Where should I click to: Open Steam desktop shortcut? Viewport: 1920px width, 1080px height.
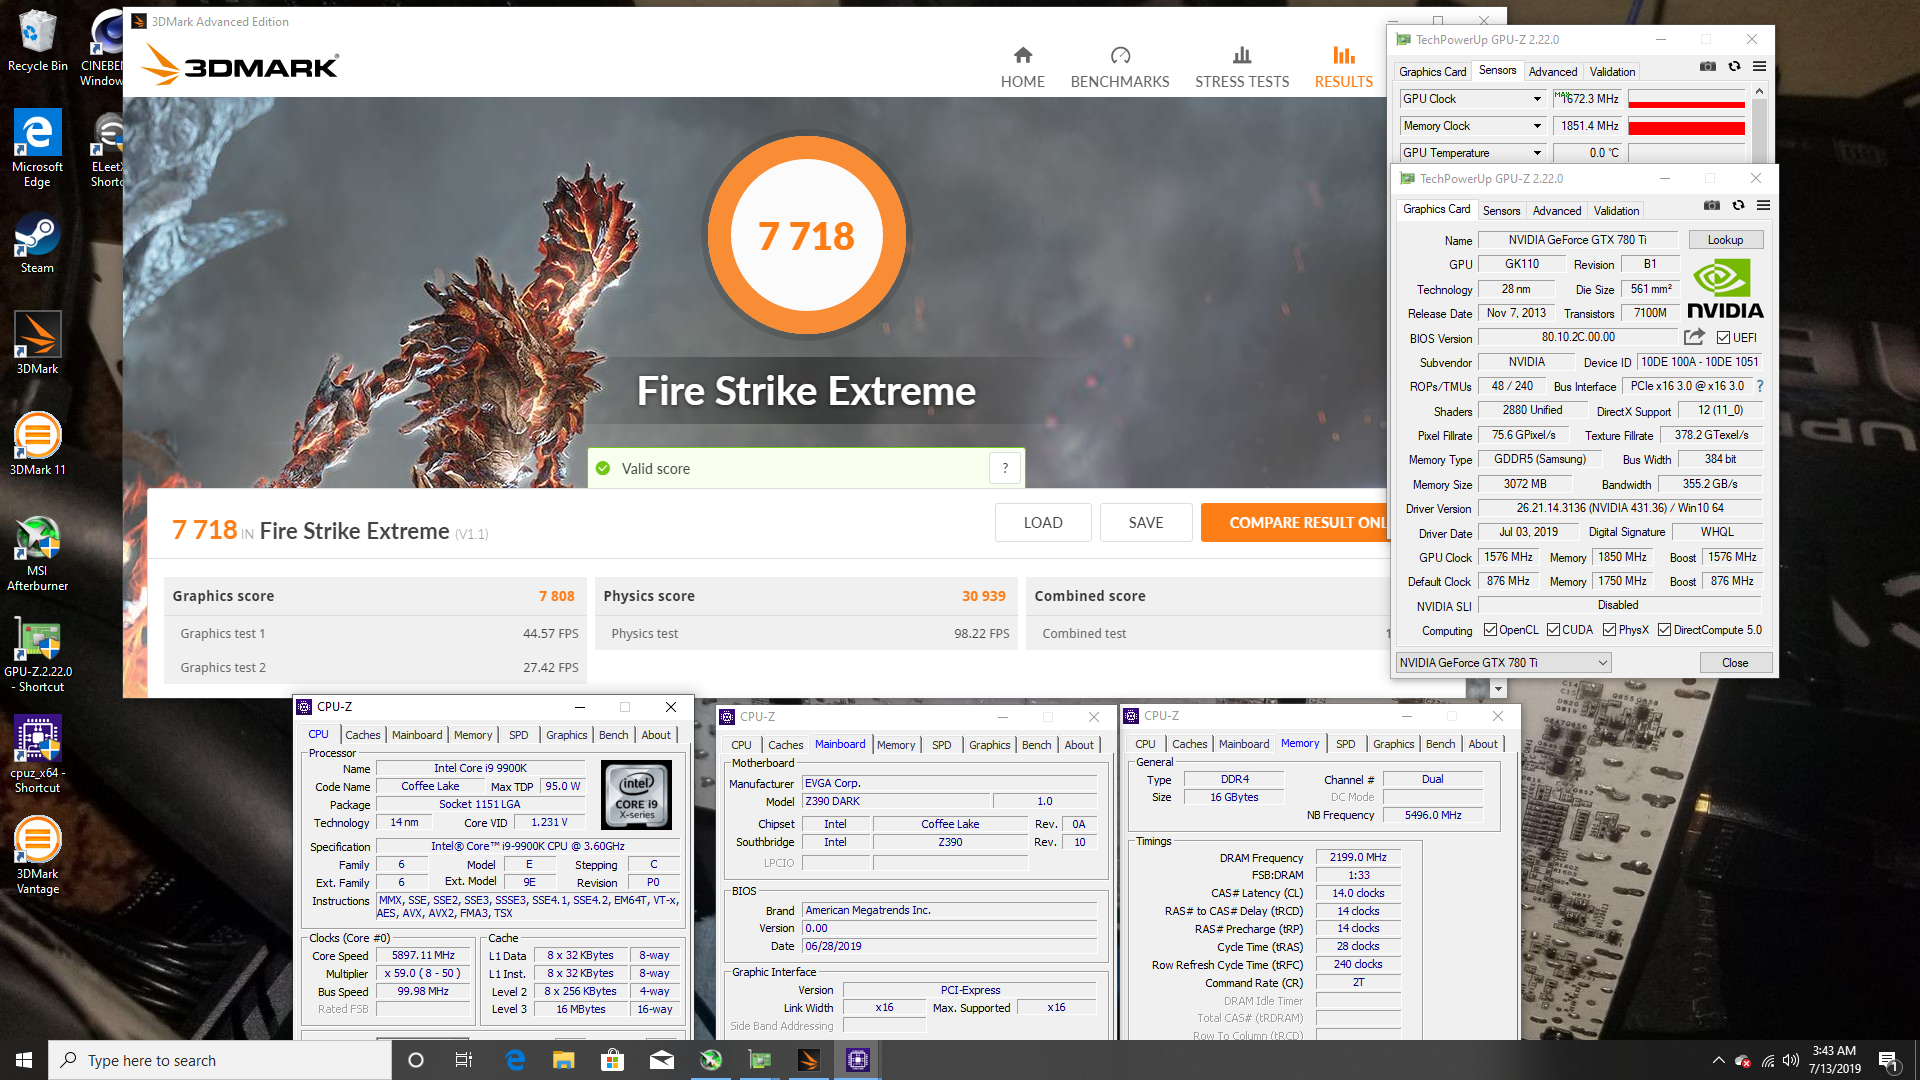tap(37, 243)
